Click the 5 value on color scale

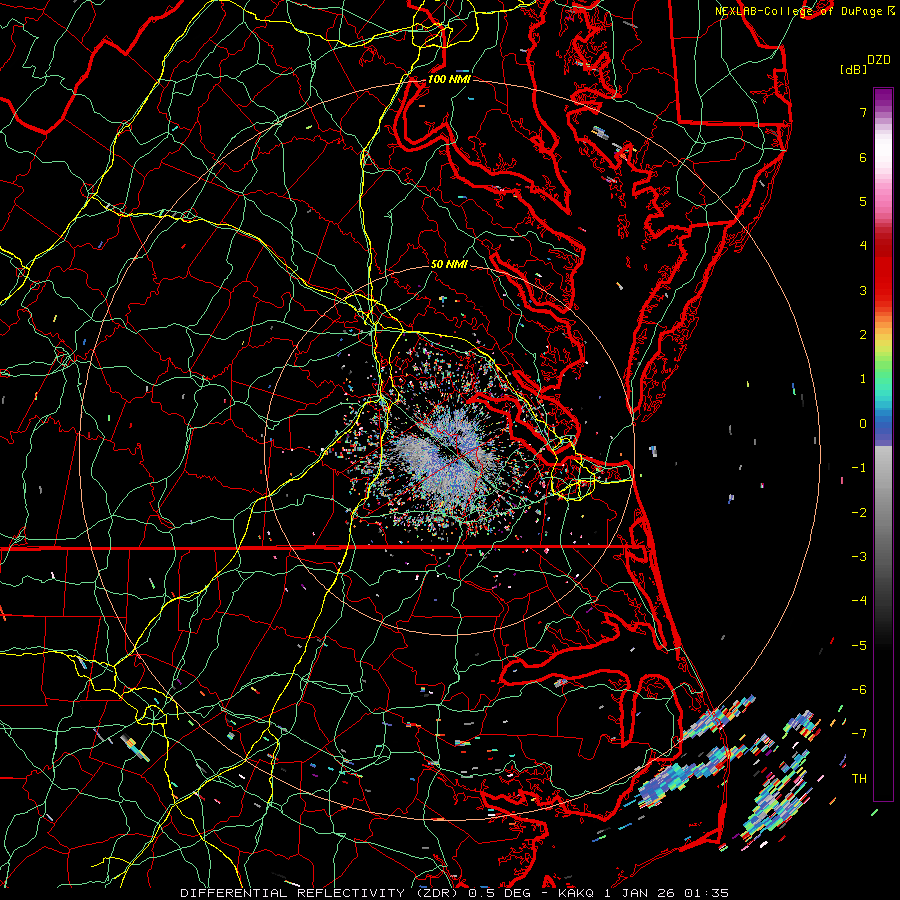click(x=863, y=201)
